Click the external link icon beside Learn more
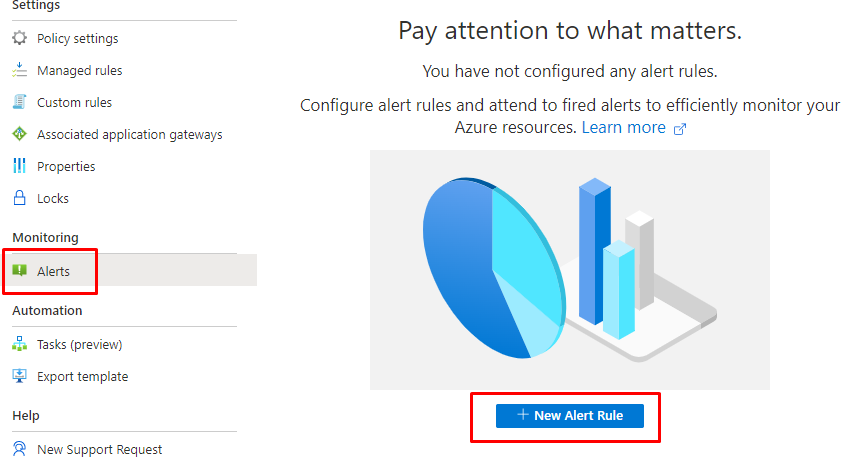848x474 pixels. pyautogui.click(x=680, y=129)
